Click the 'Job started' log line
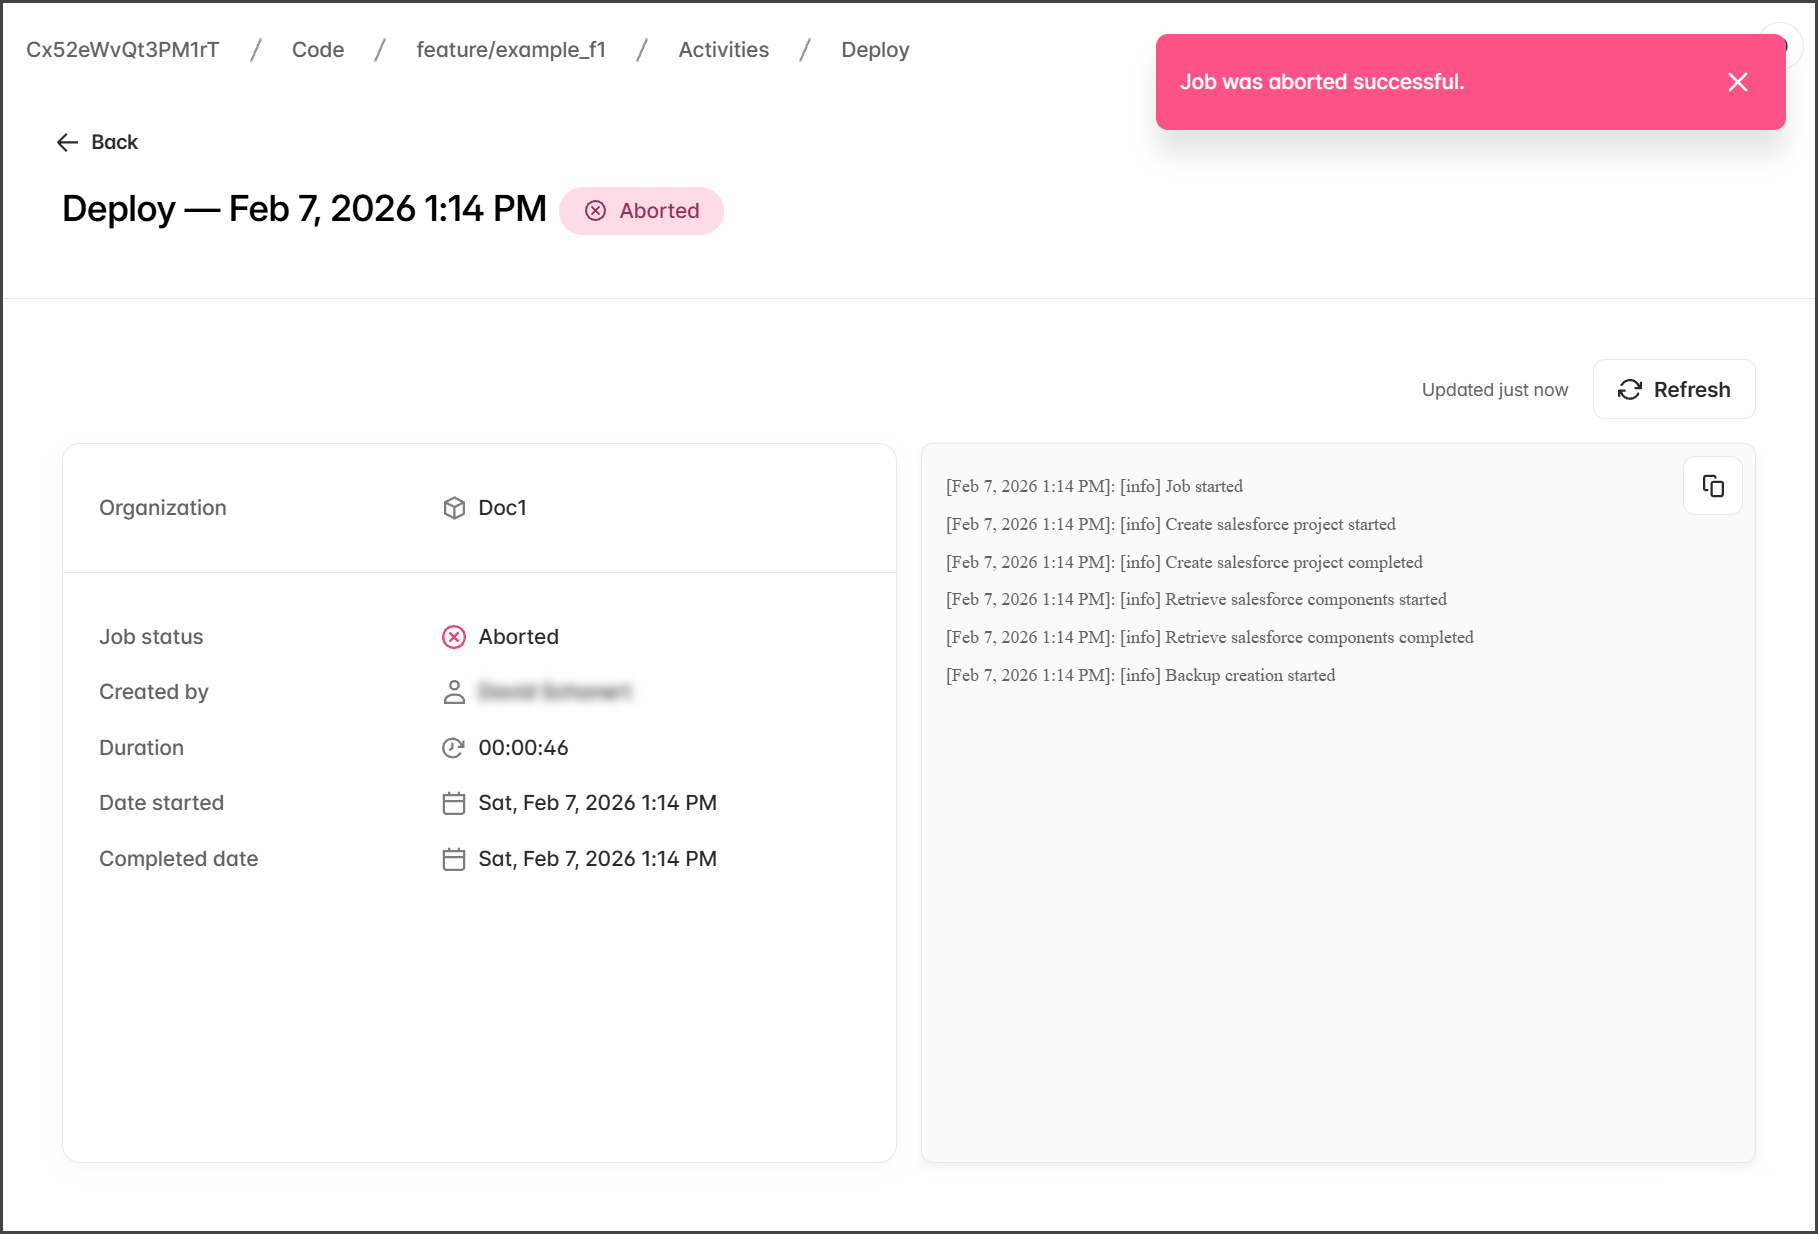1818x1234 pixels. [1094, 486]
